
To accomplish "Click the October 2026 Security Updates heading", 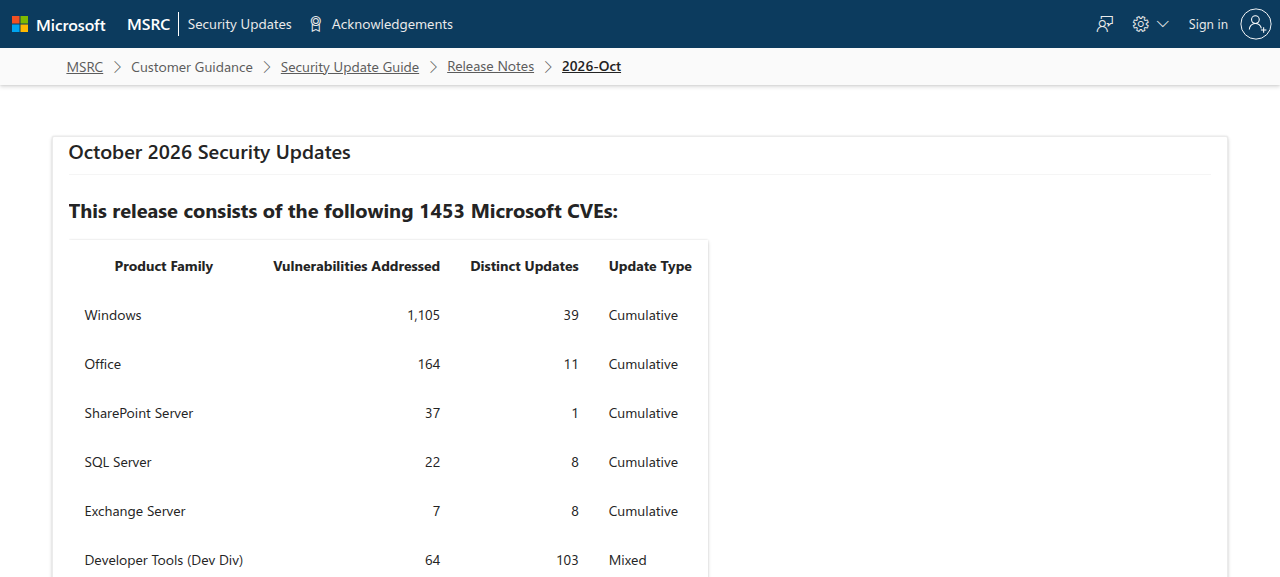I will (x=210, y=153).
